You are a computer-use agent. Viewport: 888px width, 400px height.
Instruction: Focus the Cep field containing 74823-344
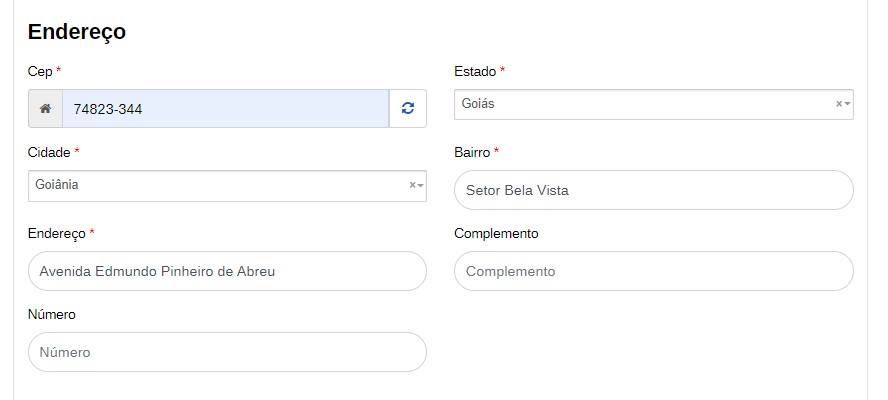tap(225, 108)
